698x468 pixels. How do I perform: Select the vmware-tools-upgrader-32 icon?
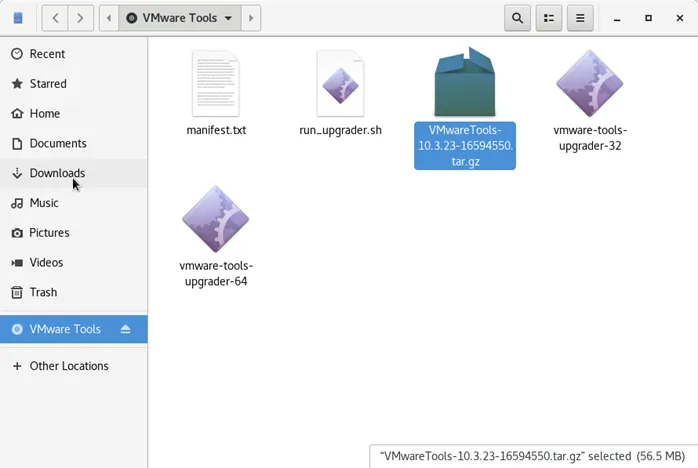pos(590,83)
